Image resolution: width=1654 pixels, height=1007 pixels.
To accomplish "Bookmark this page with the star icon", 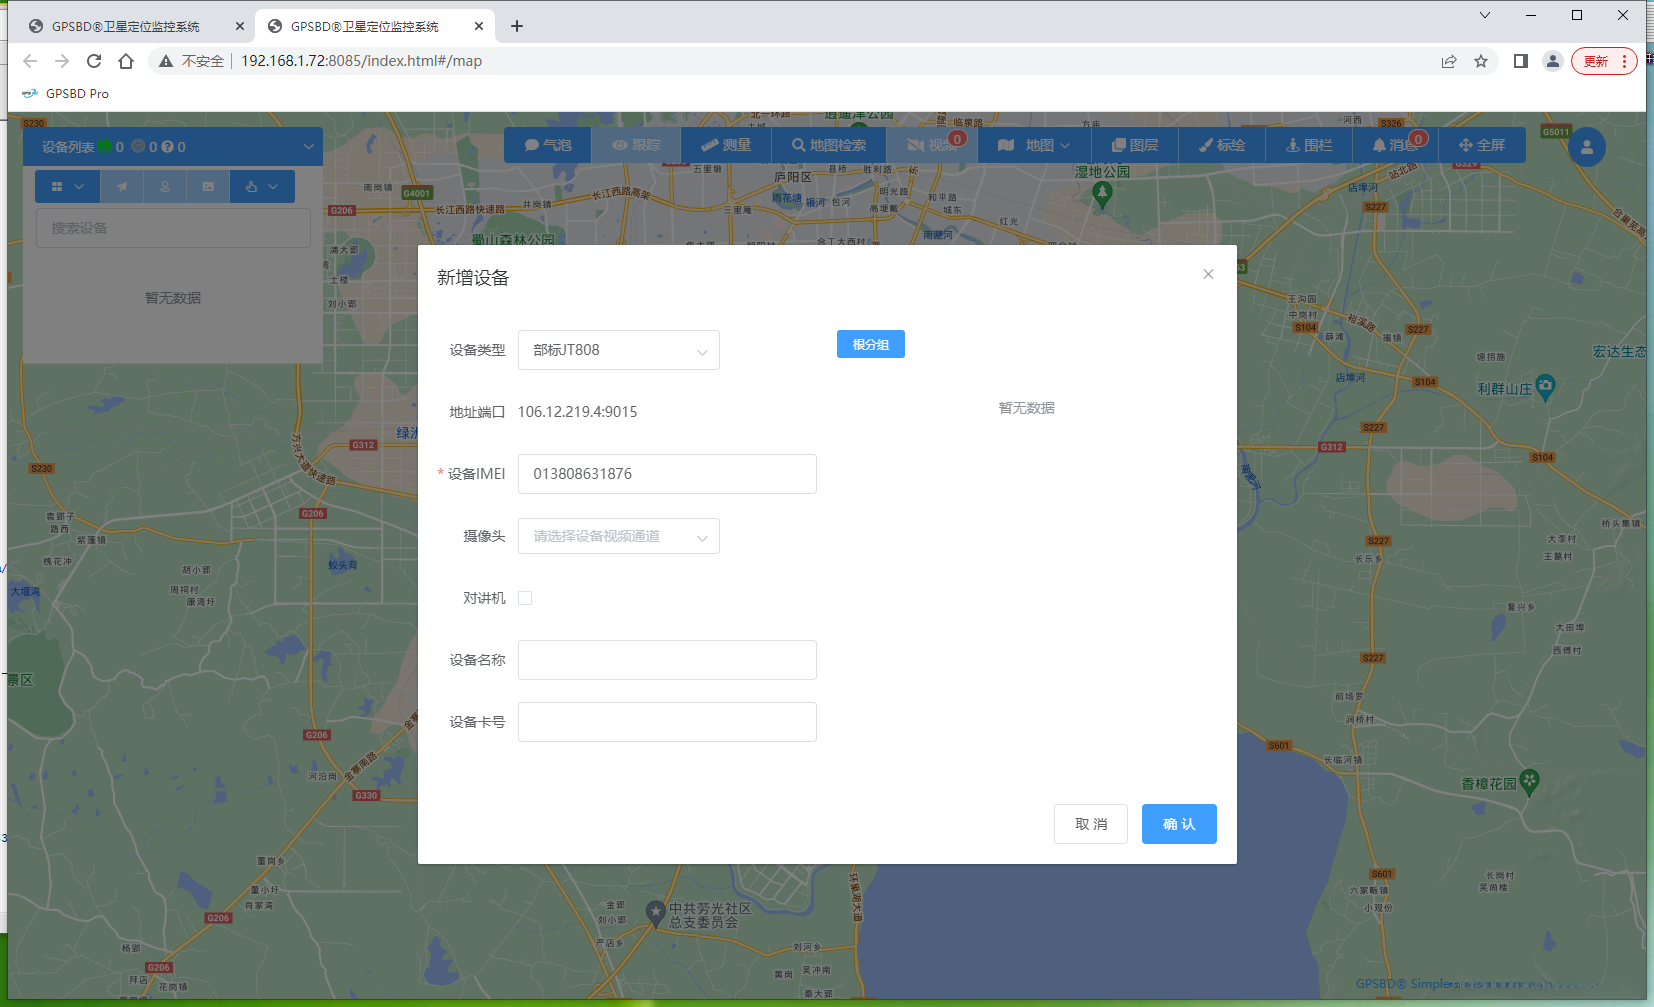I will pyautogui.click(x=1481, y=61).
